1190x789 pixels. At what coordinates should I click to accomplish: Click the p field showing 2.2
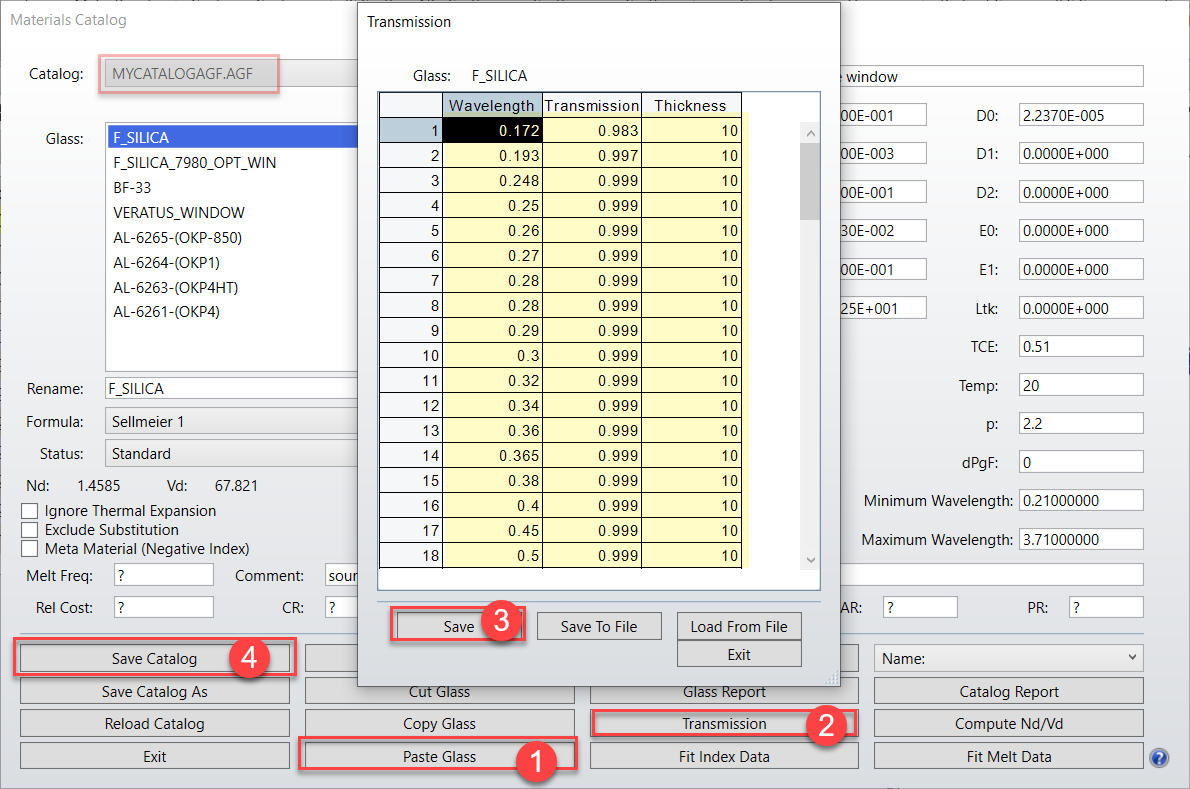tap(1081, 423)
